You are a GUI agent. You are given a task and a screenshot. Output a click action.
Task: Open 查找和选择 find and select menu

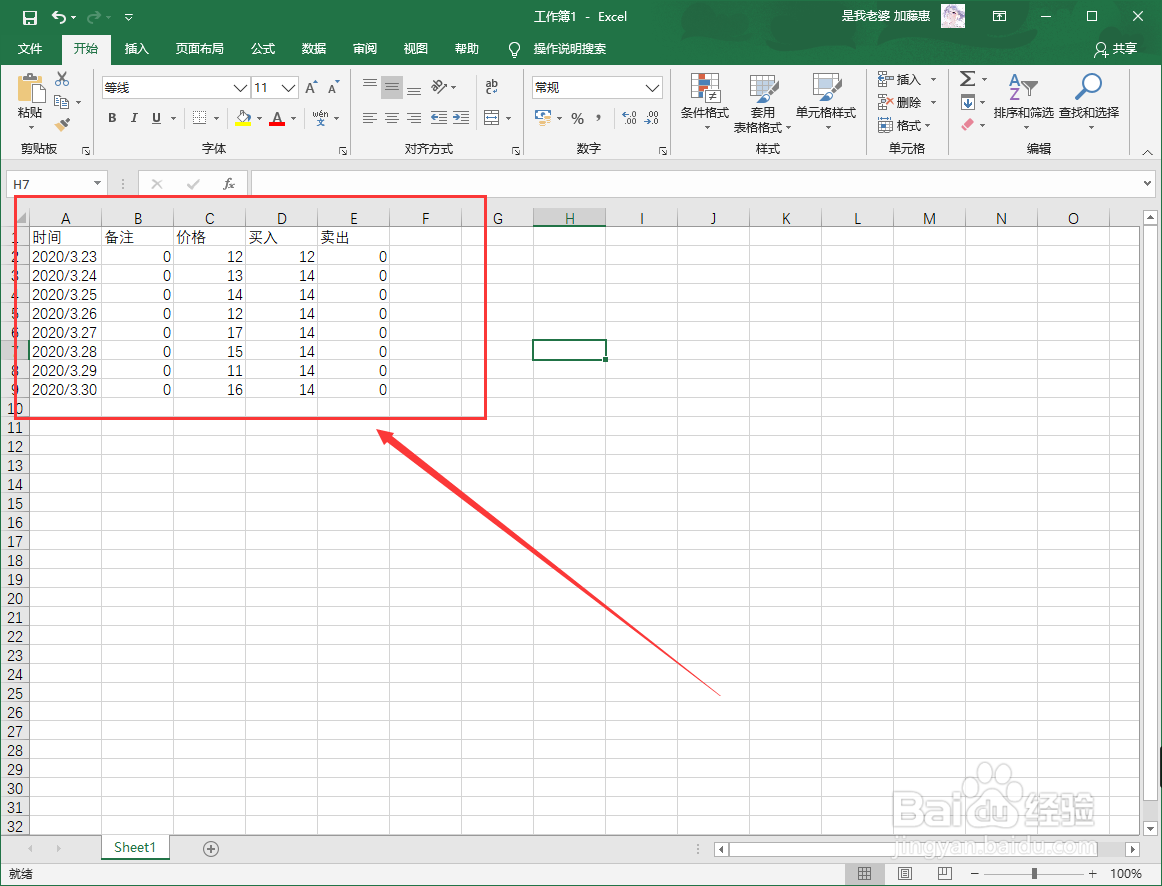[x=1089, y=102]
